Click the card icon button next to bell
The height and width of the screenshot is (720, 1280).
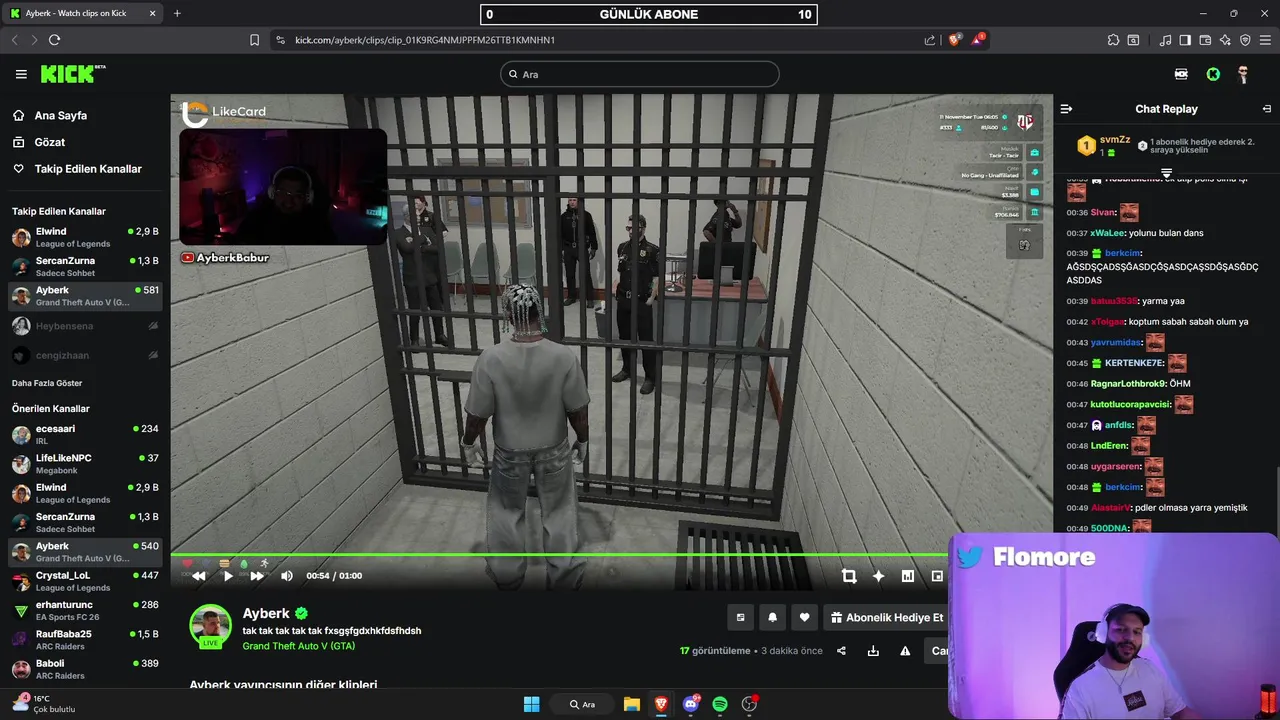pos(740,618)
